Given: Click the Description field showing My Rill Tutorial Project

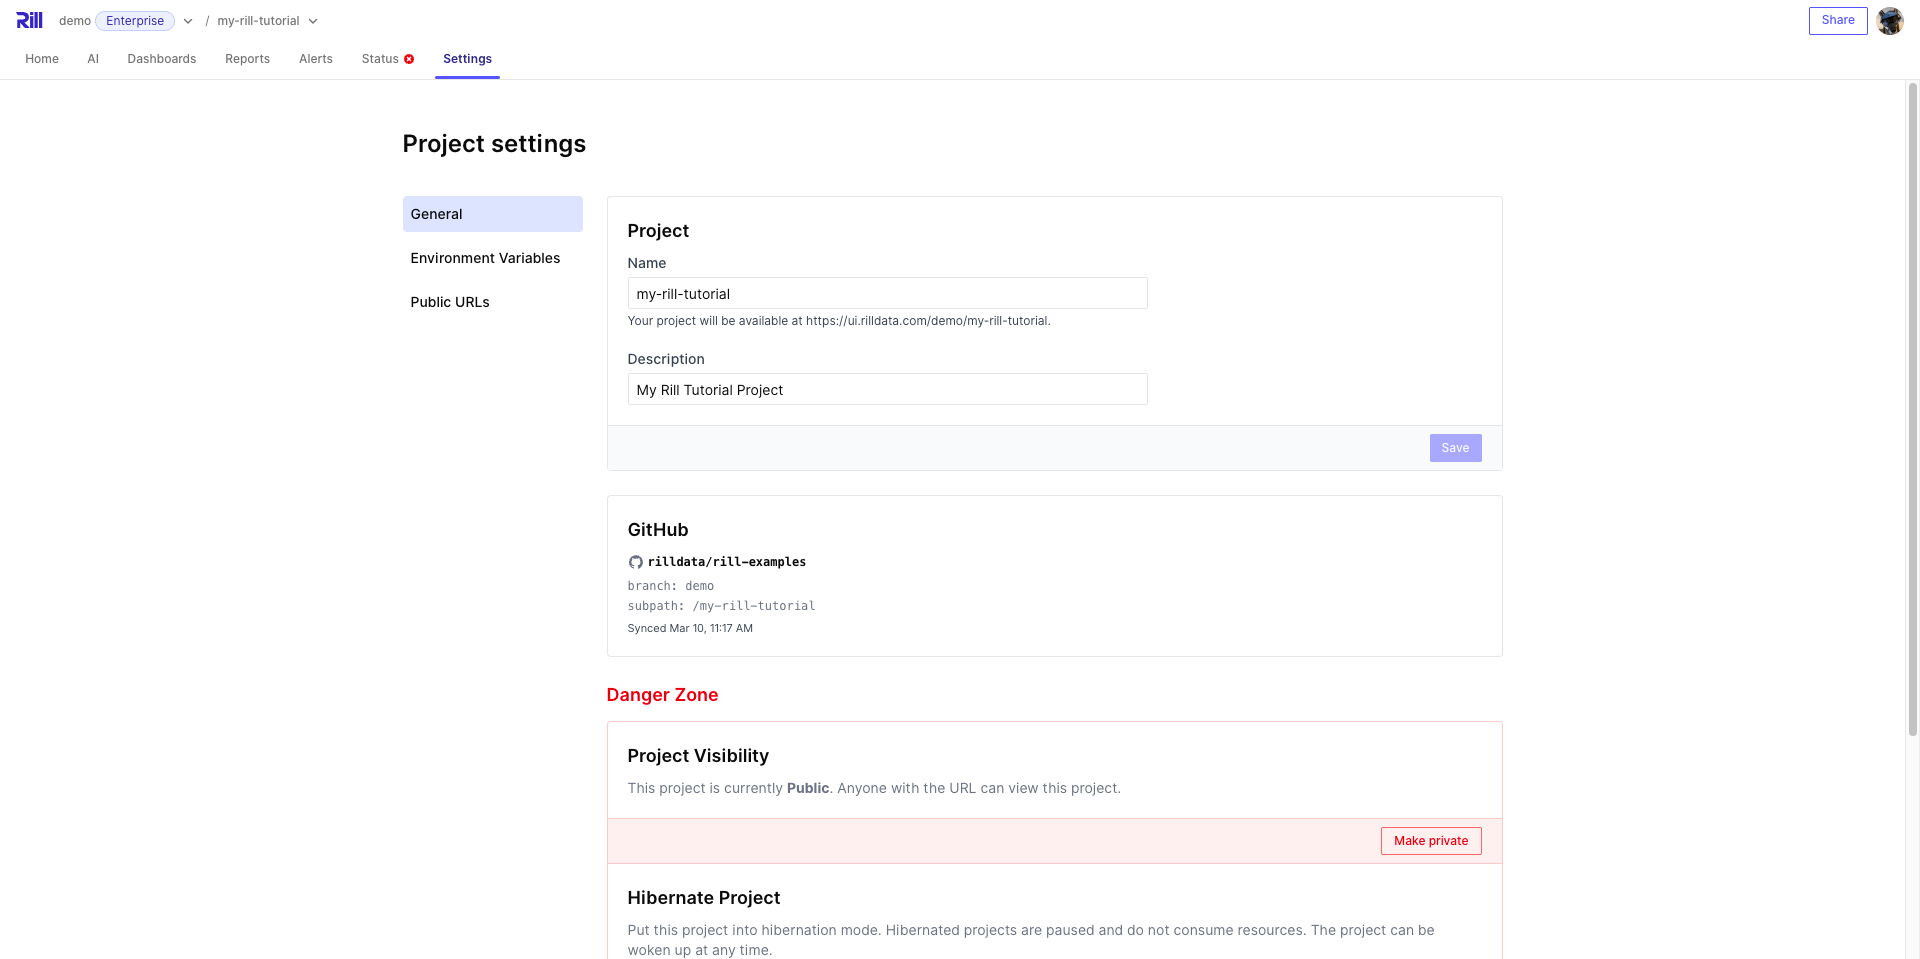Looking at the screenshot, I should [x=887, y=389].
